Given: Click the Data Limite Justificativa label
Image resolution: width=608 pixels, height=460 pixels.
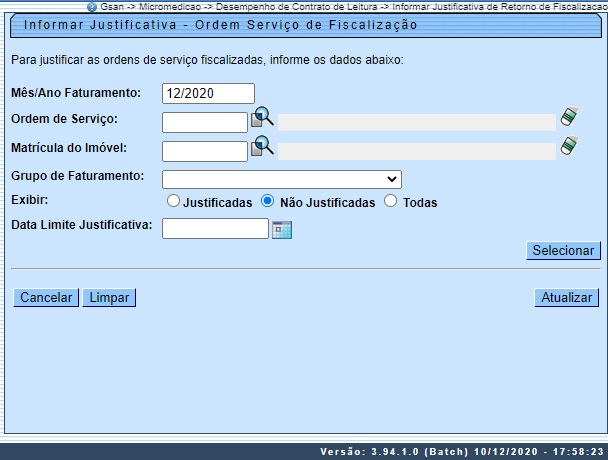Looking at the screenshot, I should point(82,225).
